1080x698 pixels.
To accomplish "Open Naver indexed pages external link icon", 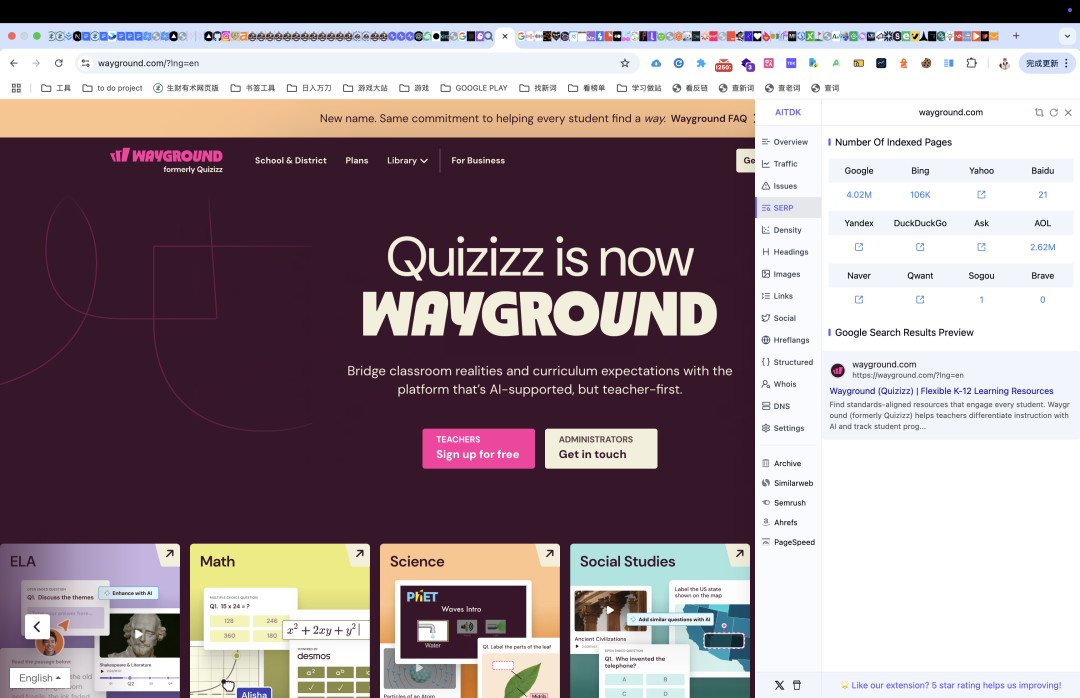I will tap(859, 300).
